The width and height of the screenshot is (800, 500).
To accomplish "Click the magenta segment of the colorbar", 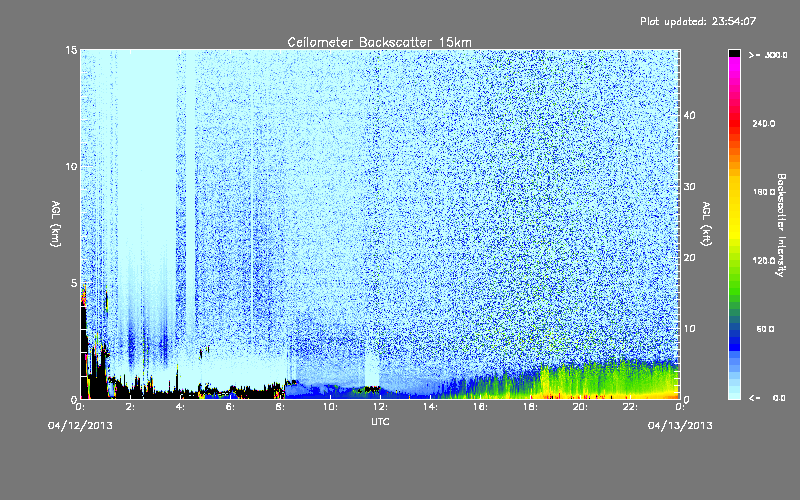I will pyautogui.click(x=734, y=66).
